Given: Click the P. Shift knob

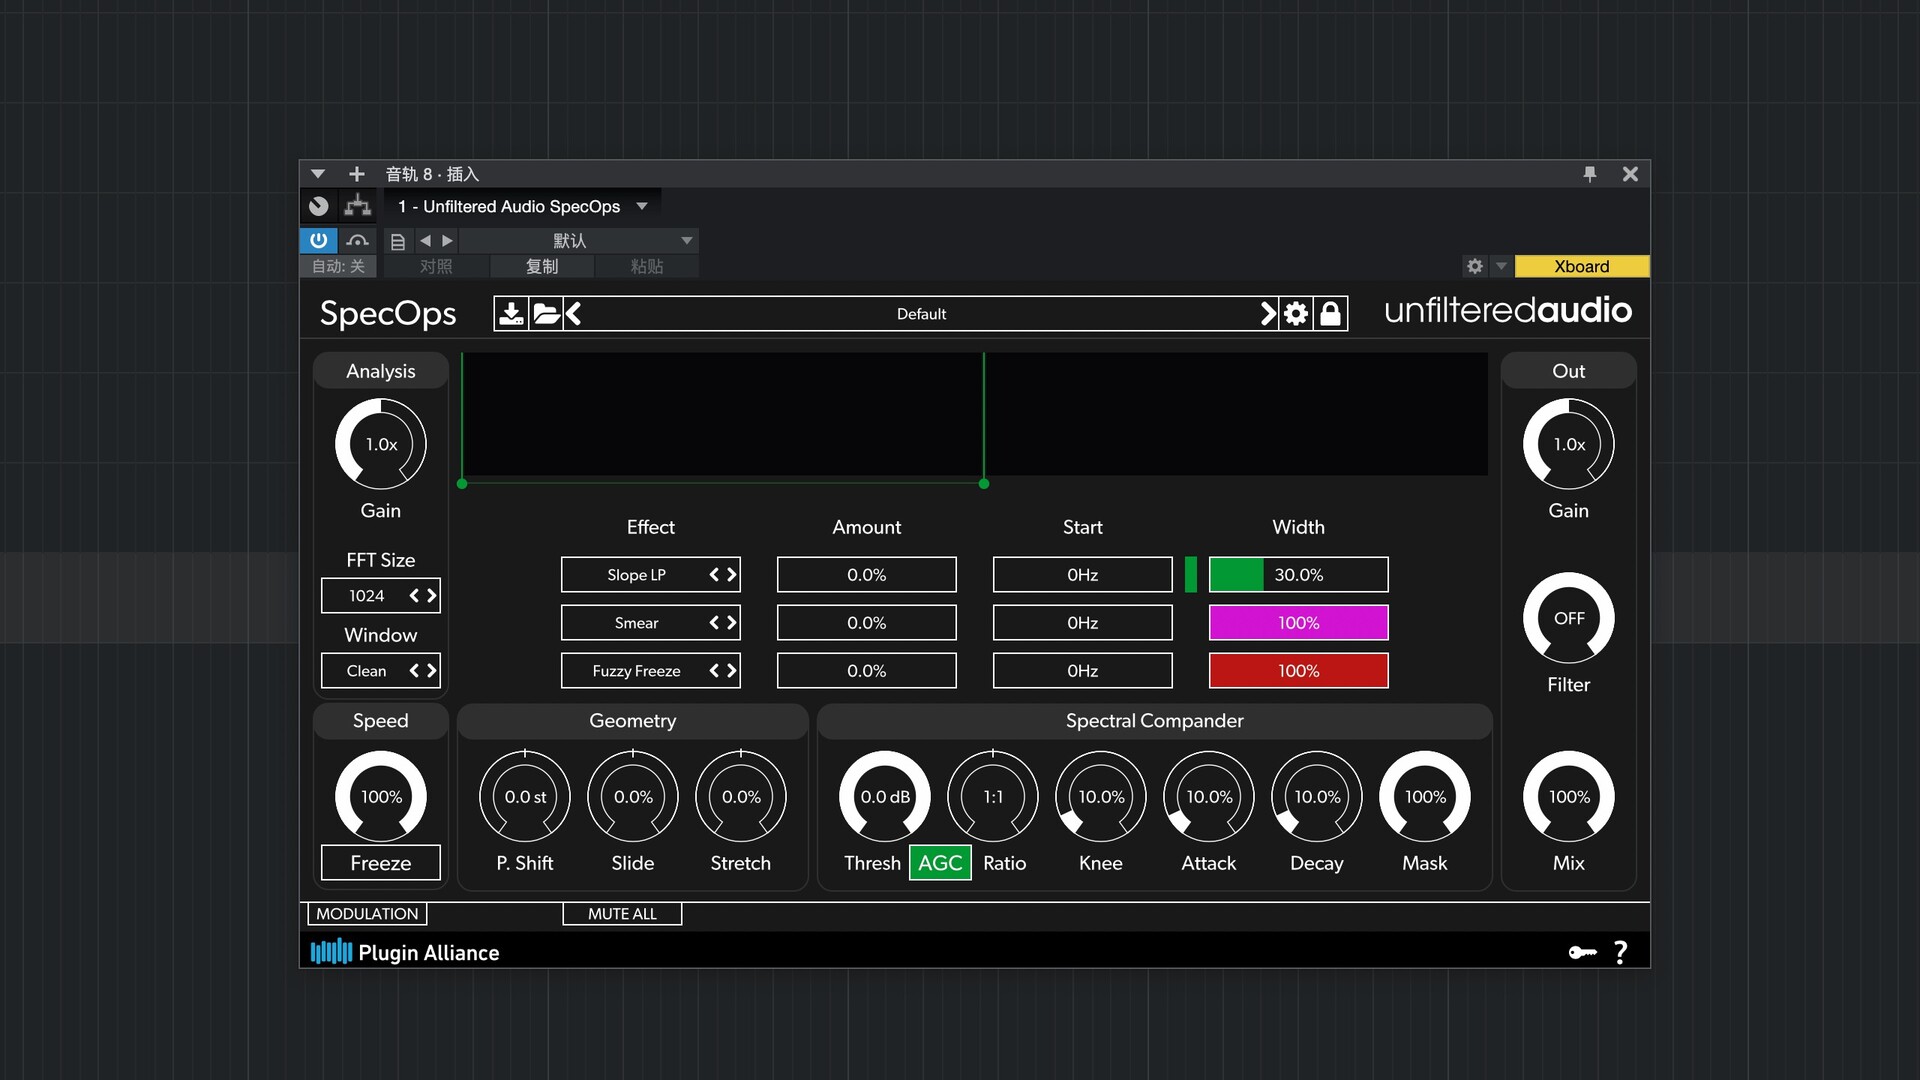Looking at the screenshot, I should (x=525, y=797).
